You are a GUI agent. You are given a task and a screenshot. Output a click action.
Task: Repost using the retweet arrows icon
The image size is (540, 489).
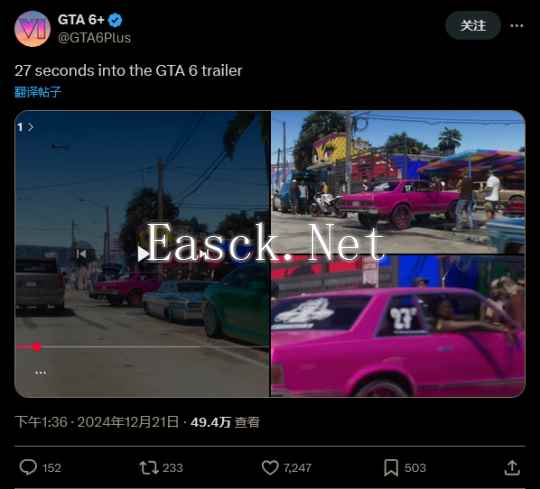click(x=149, y=468)
